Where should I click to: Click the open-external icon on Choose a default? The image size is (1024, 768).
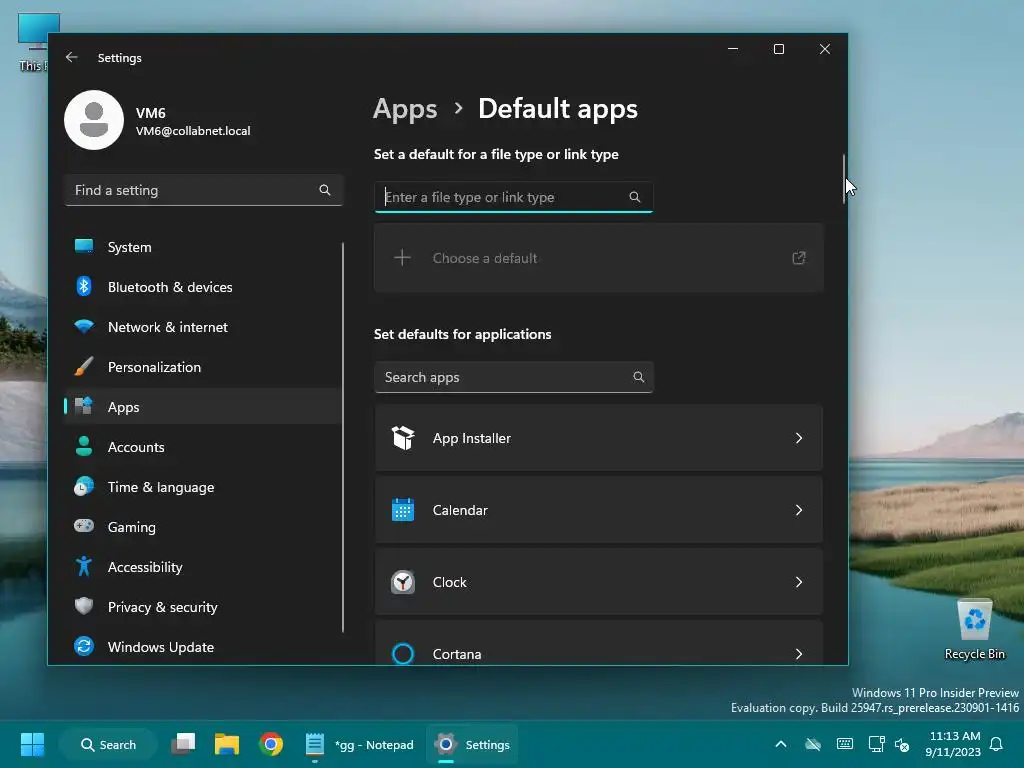799,258
